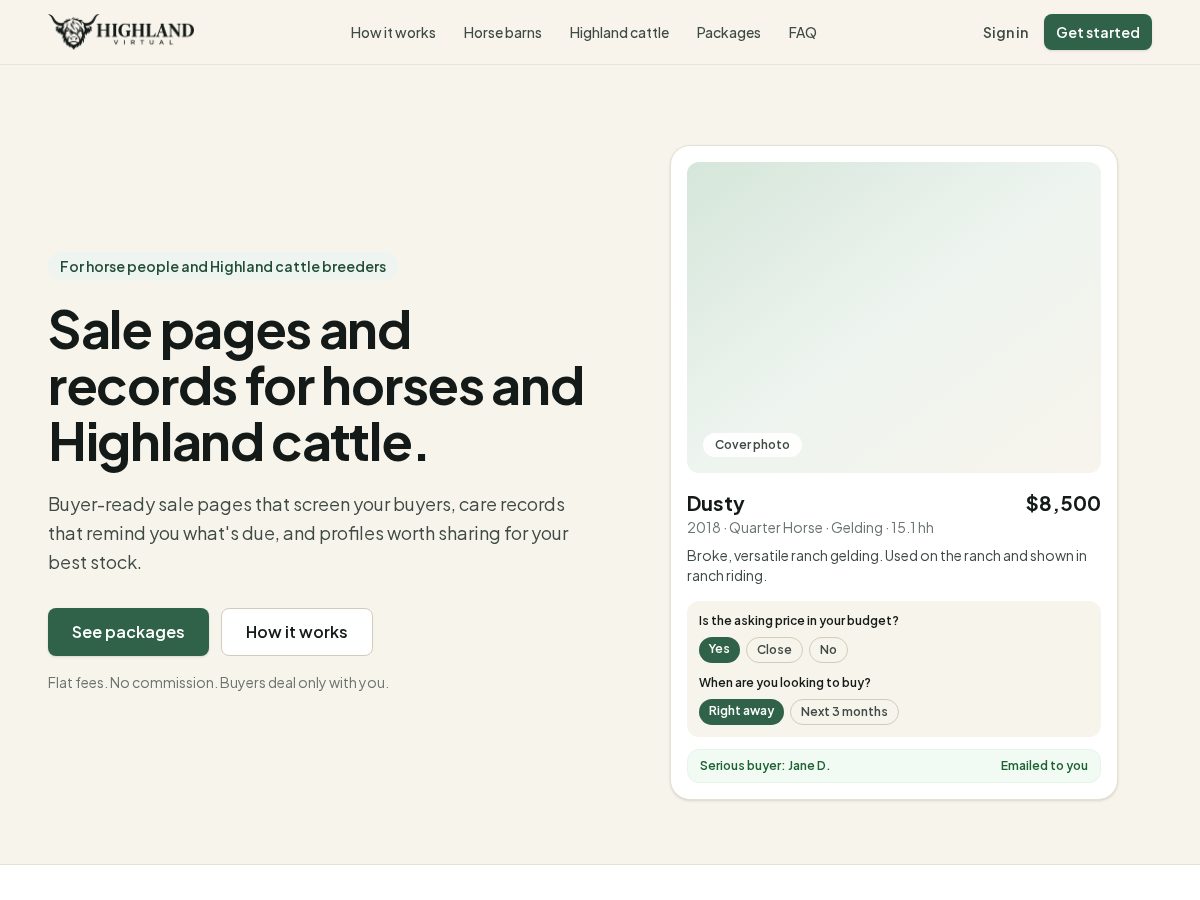Click the Flat fees. No commission note
1200x900 pixels.
coord(218,682)
